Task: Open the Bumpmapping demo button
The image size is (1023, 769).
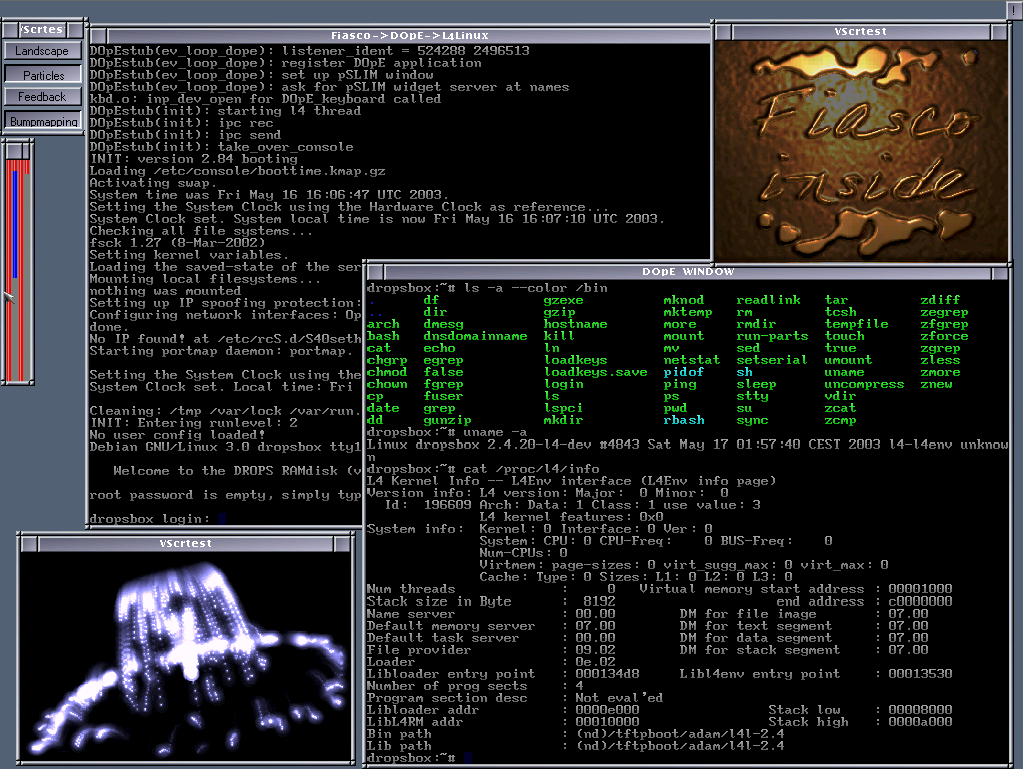Action: (43, 121)
